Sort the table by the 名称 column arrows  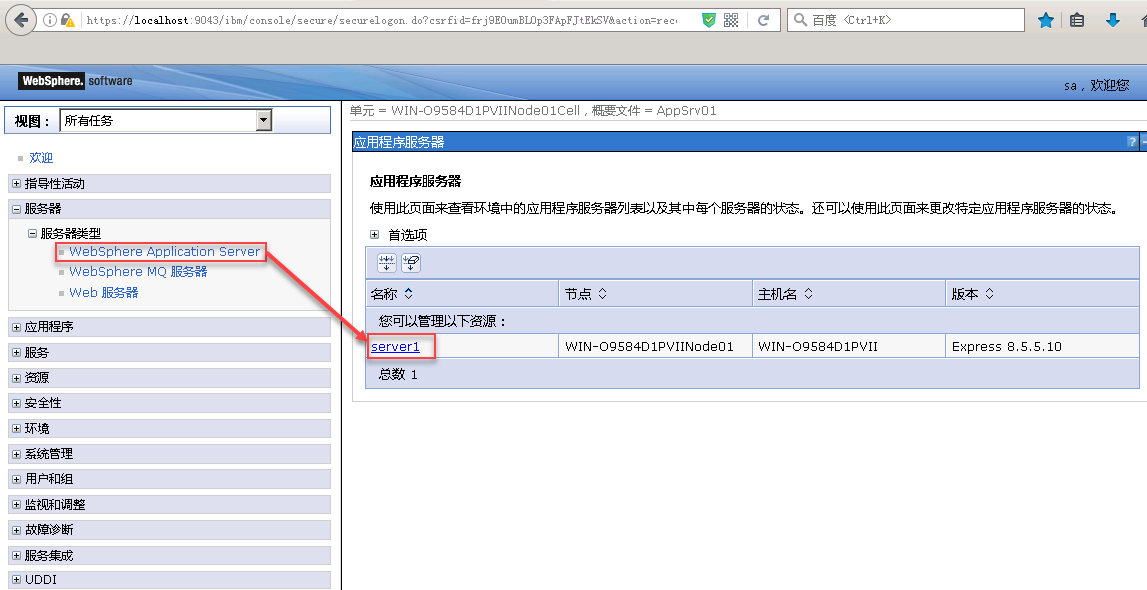pyautogui.click(x=409, y=294)
